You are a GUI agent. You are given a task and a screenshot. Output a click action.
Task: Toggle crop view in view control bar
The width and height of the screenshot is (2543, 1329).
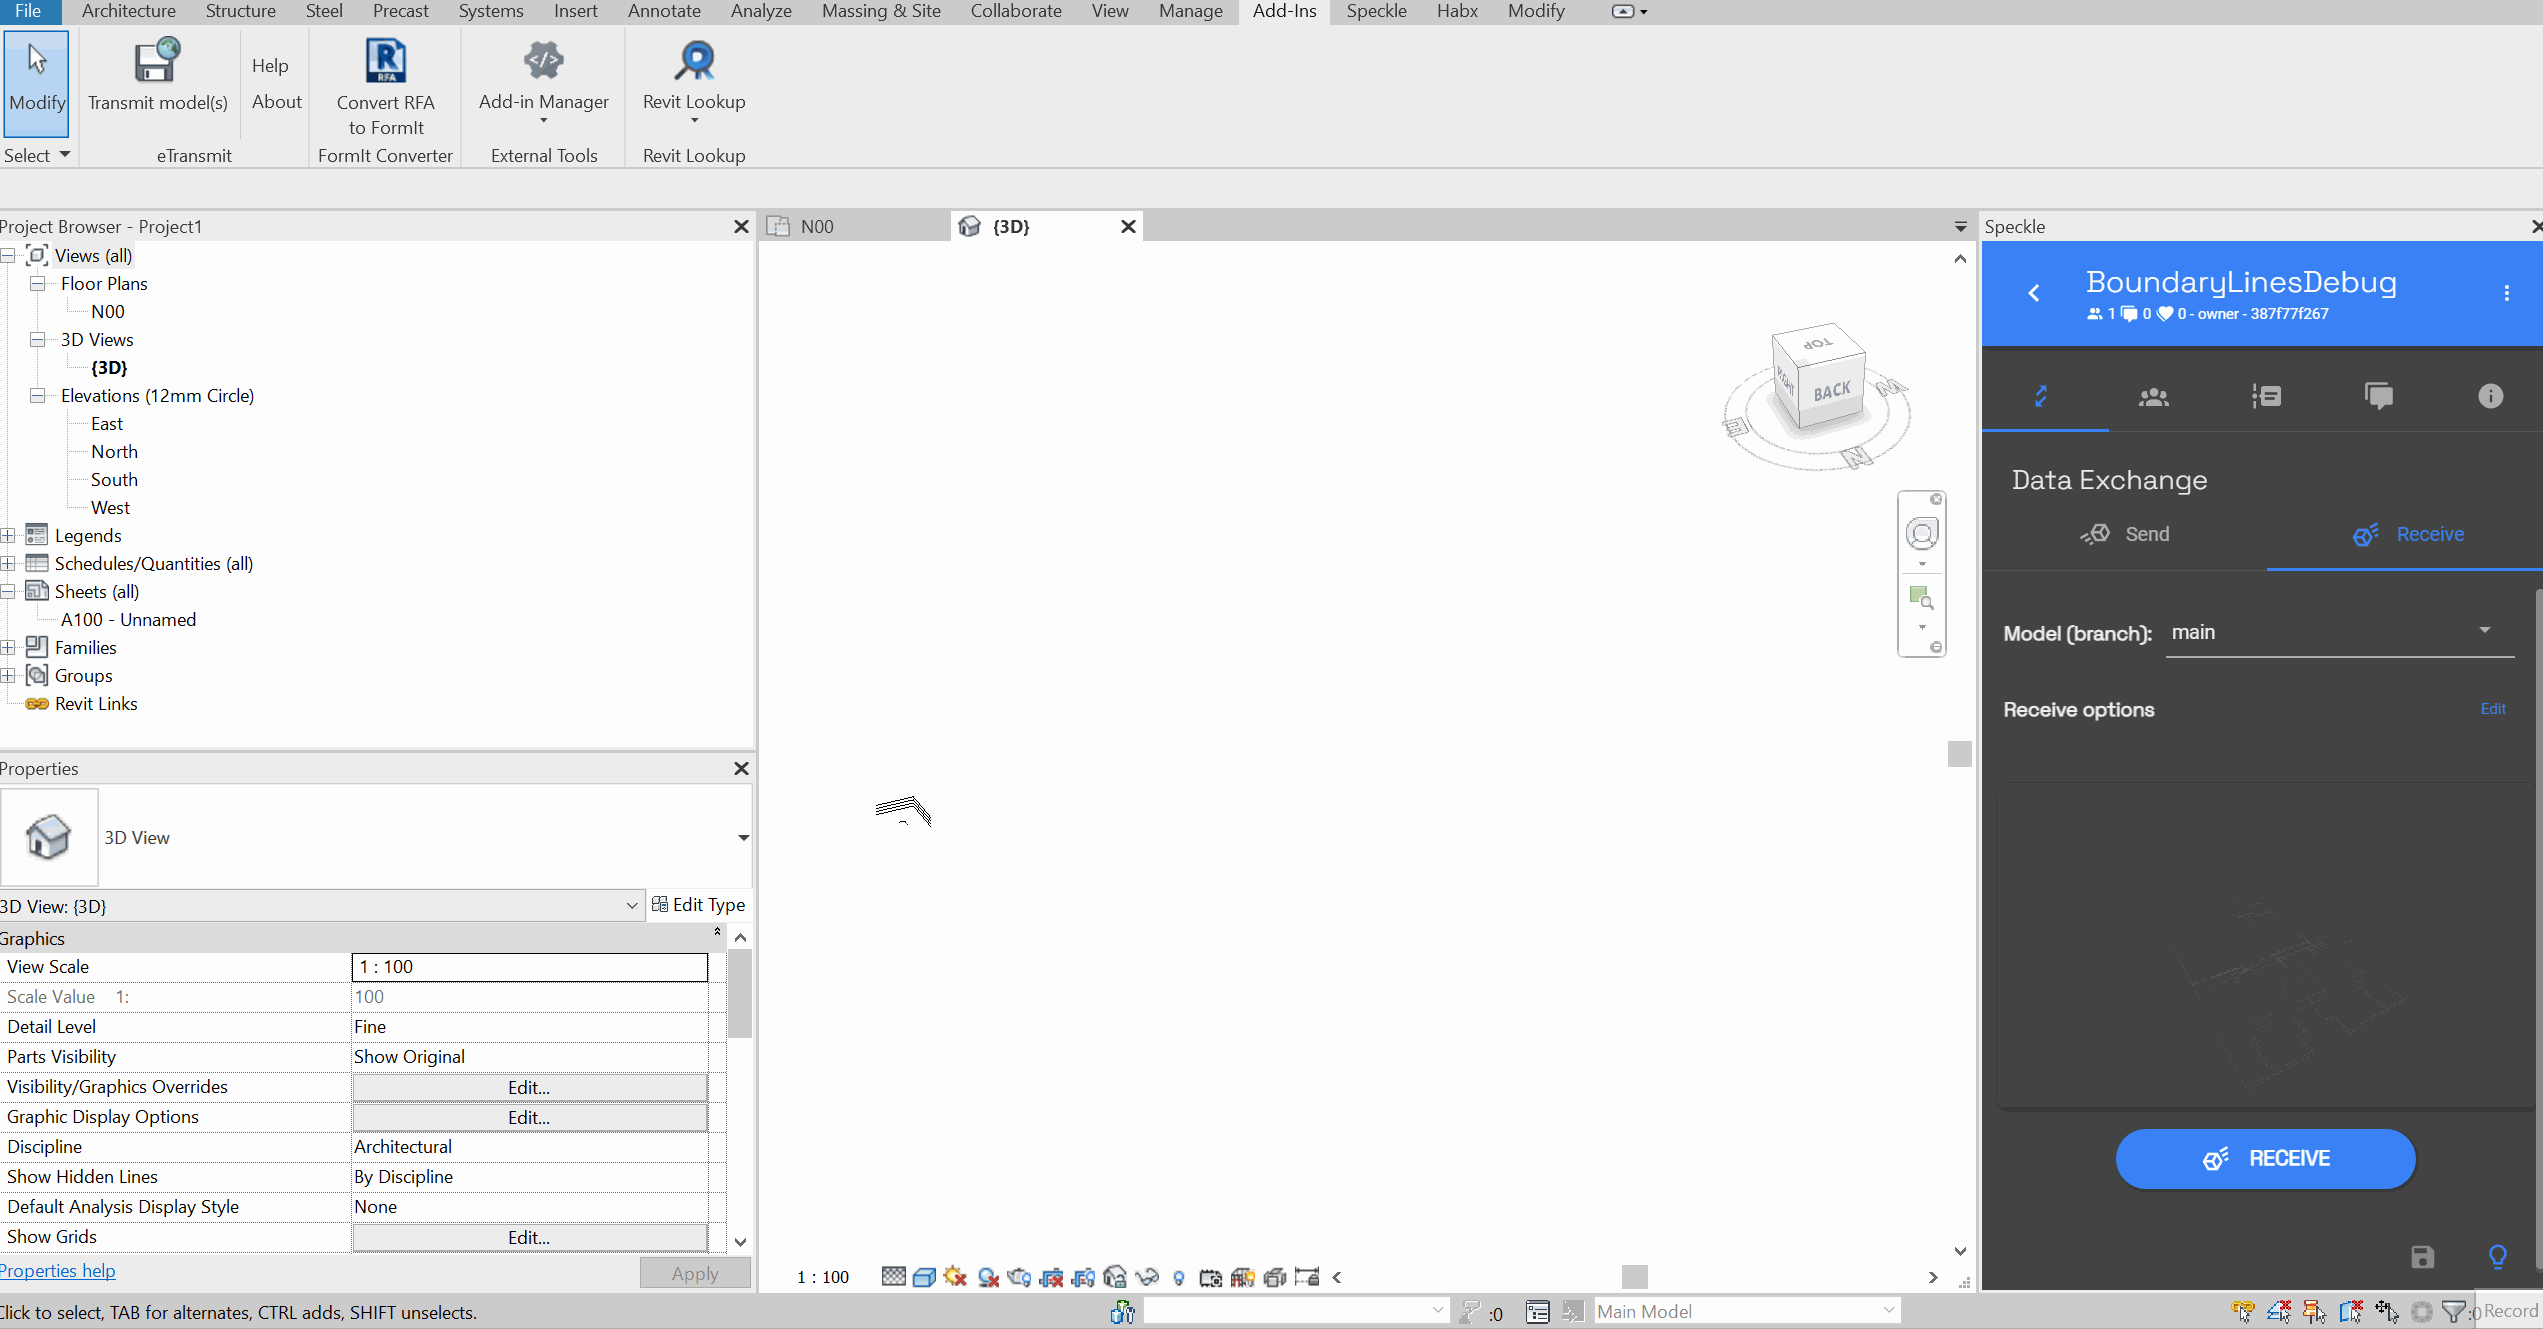[1050, 1277]
